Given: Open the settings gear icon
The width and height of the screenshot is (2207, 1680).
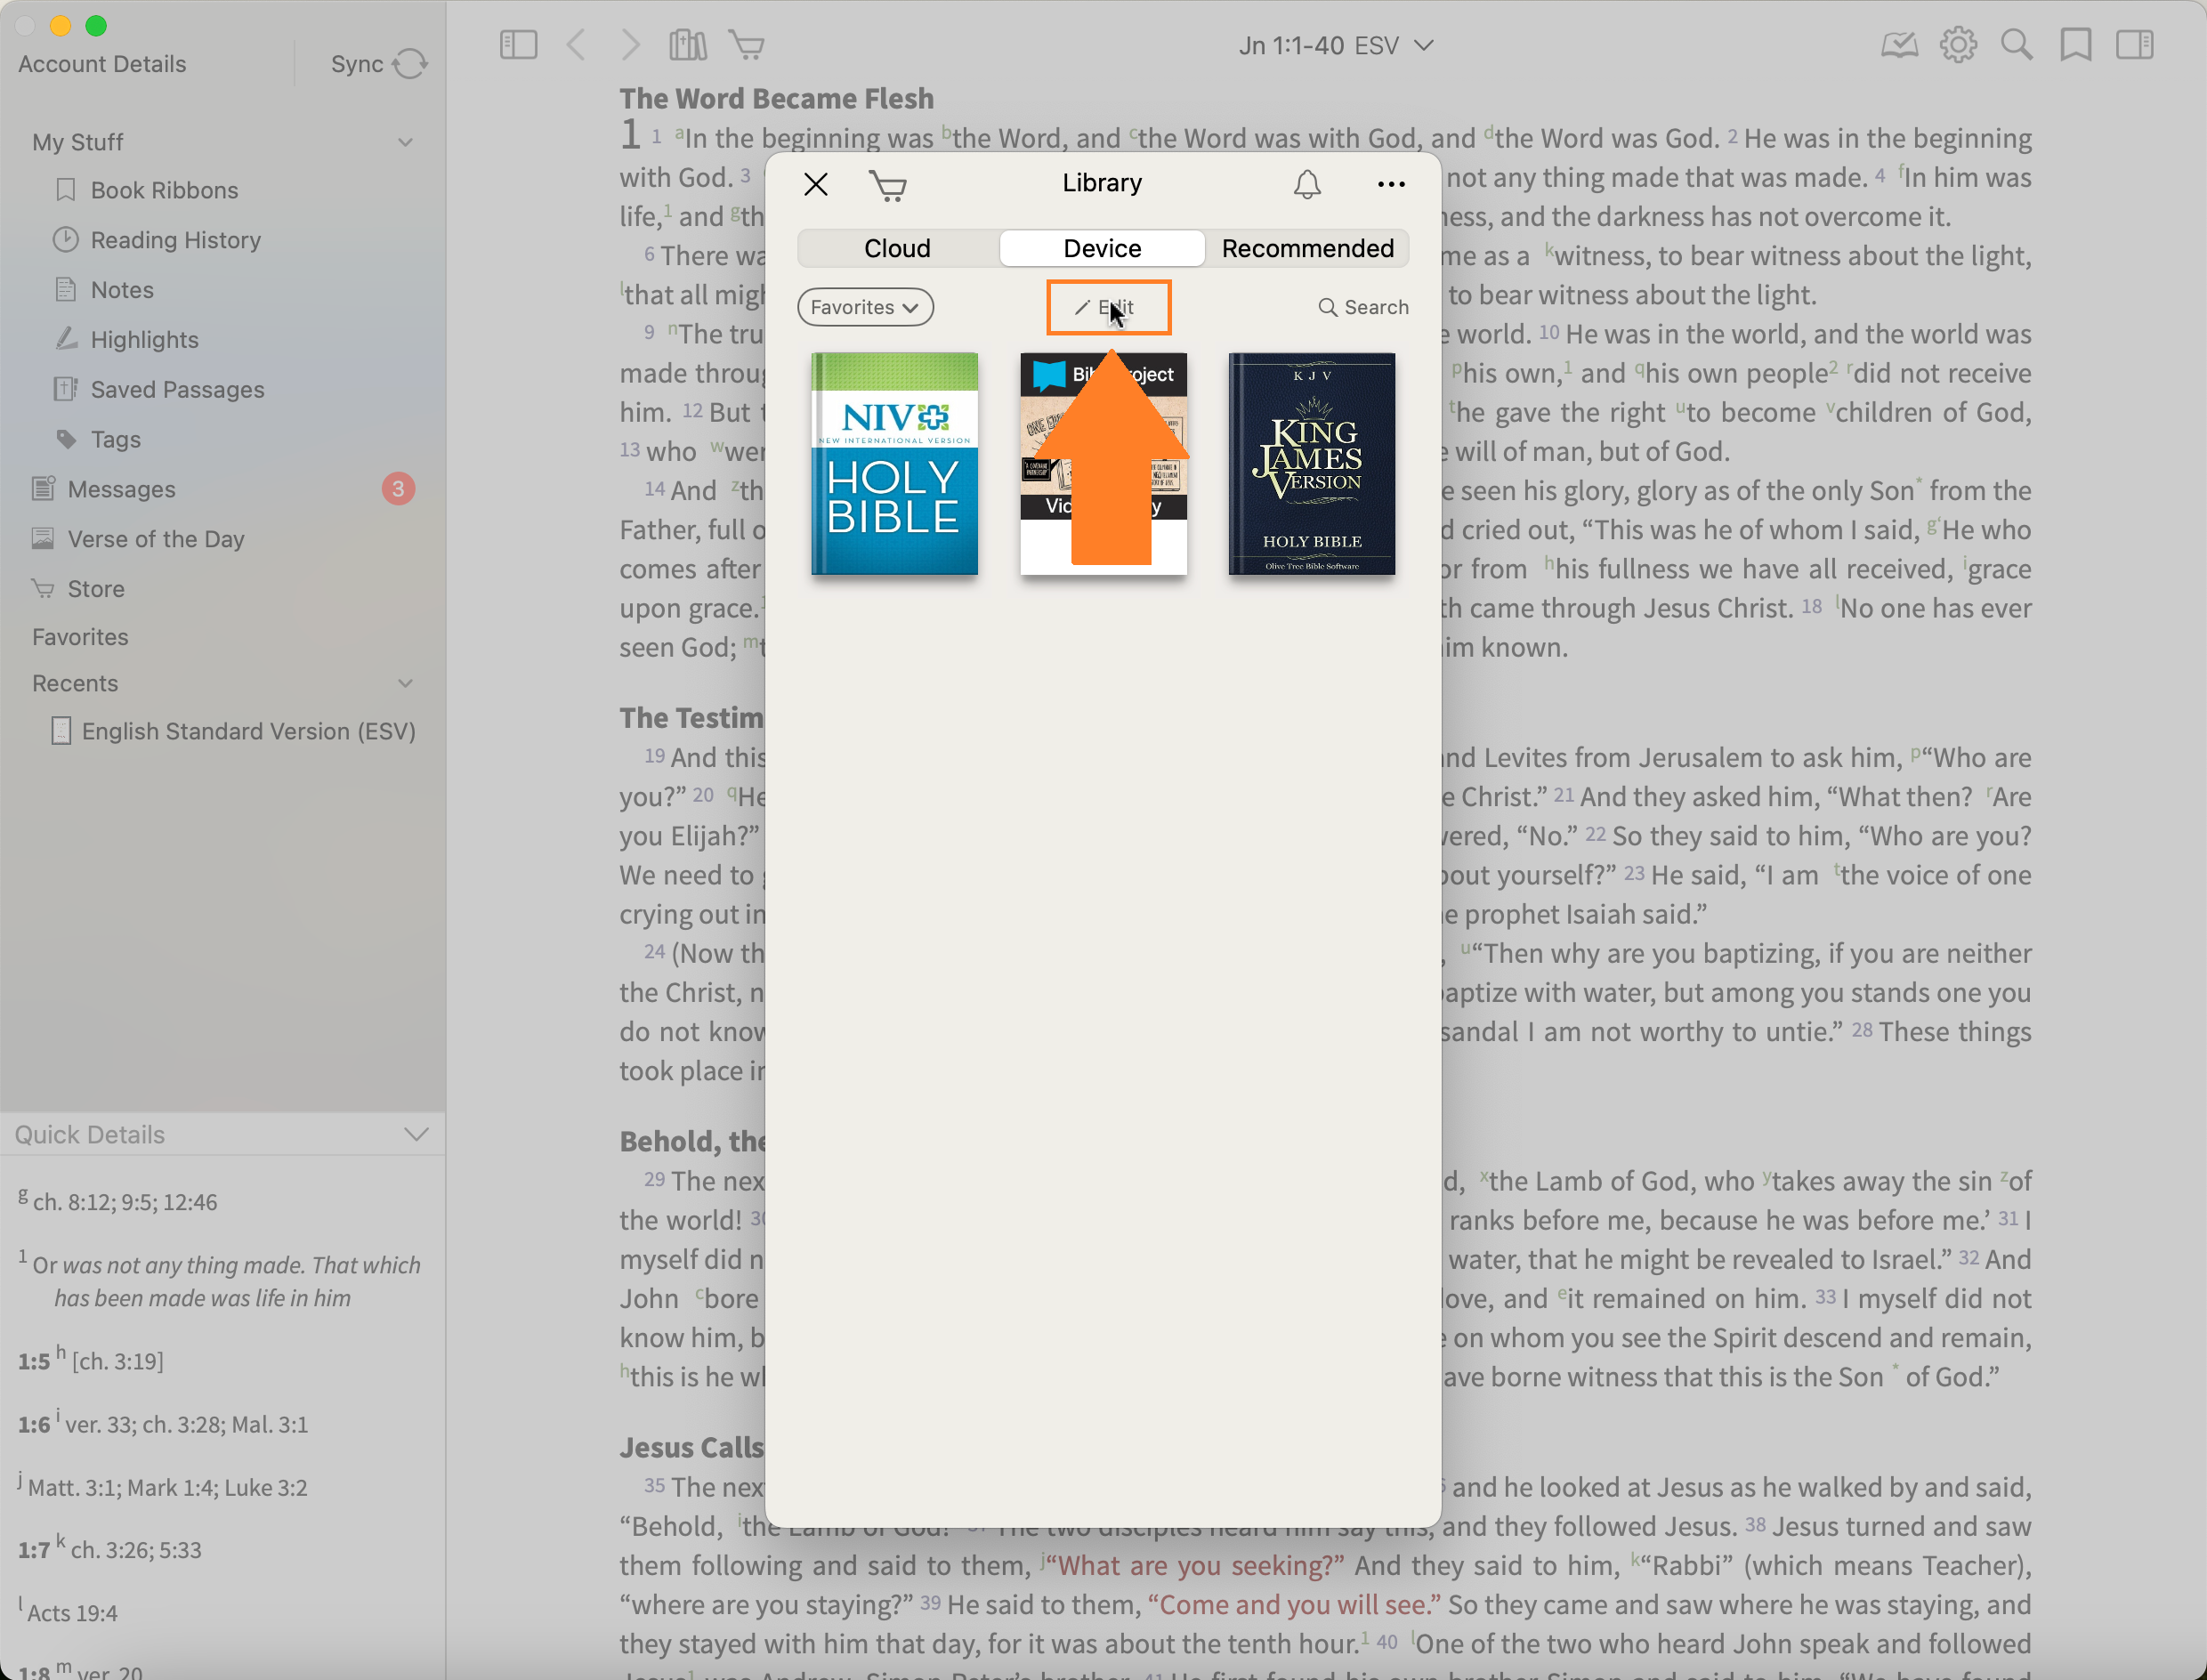Looking at the screenshot, I should tap(1958, 45).
